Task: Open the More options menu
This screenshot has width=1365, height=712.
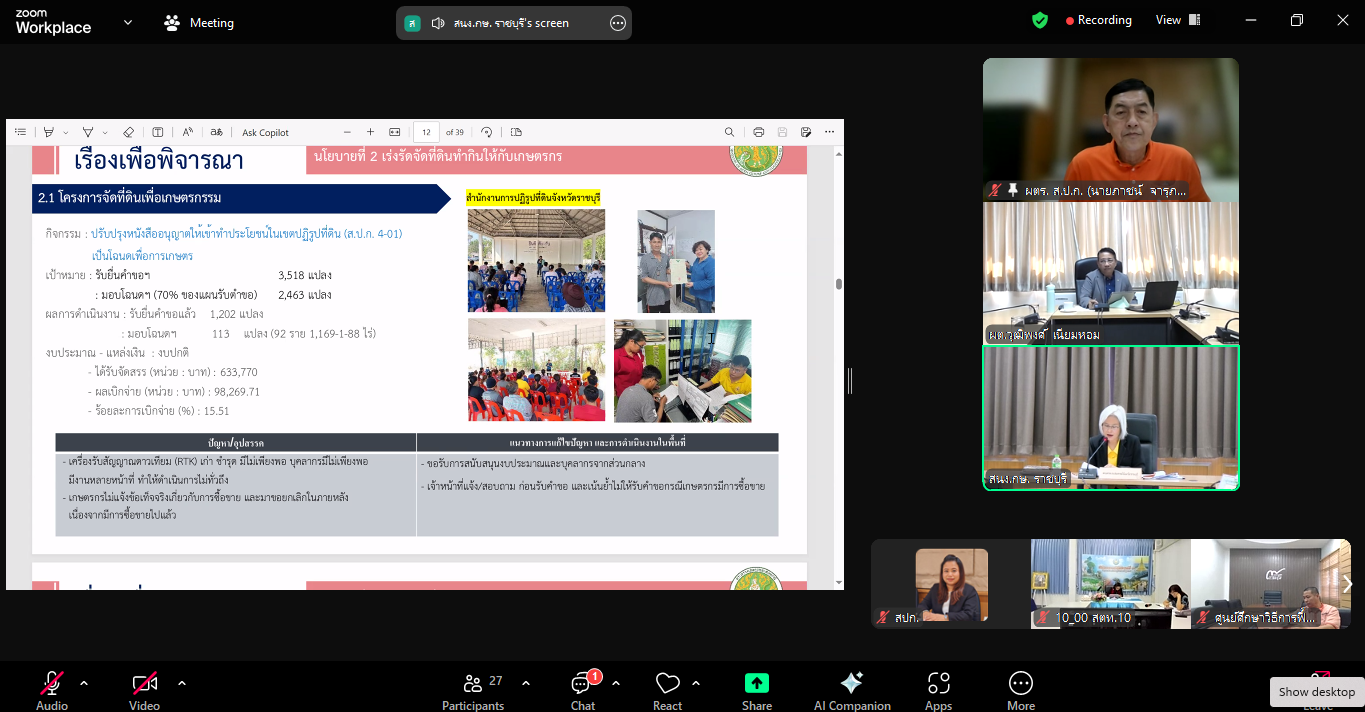Action: (1020, 690)
